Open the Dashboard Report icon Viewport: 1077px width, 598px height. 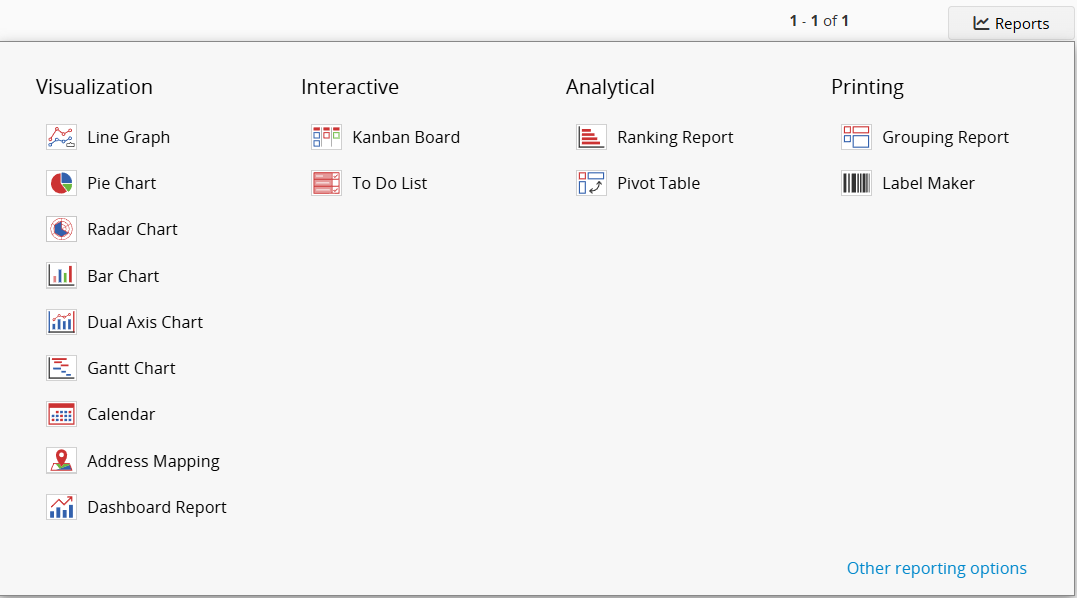click(x=61, y=507)
